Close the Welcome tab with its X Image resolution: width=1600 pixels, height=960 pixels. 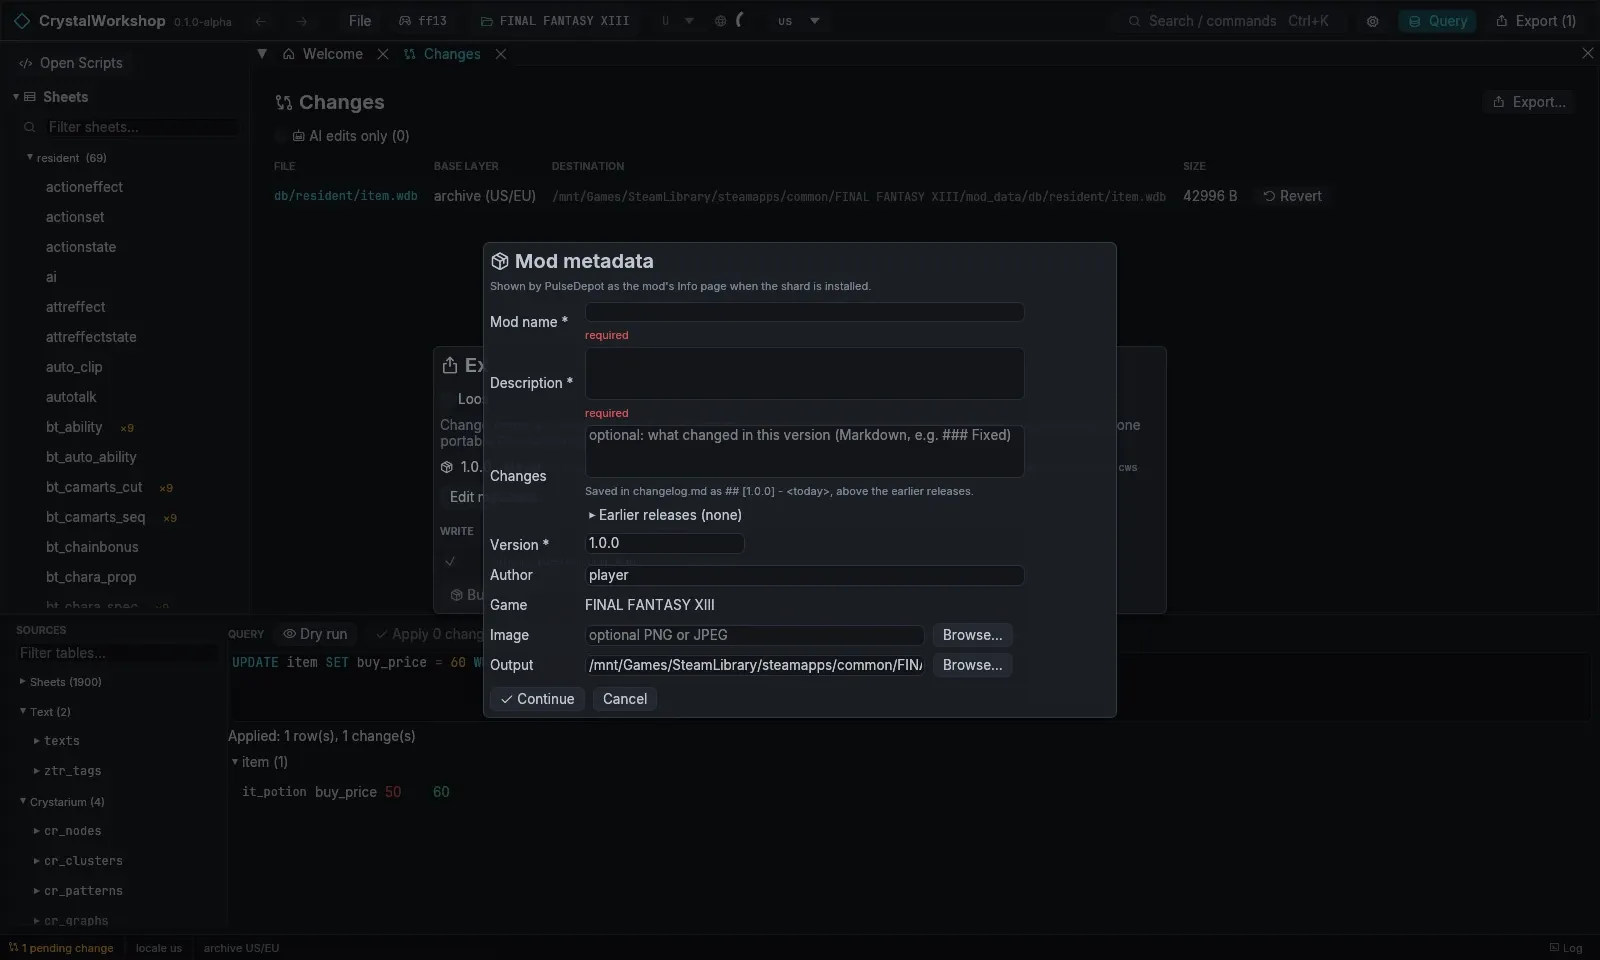tap(383, 54)
